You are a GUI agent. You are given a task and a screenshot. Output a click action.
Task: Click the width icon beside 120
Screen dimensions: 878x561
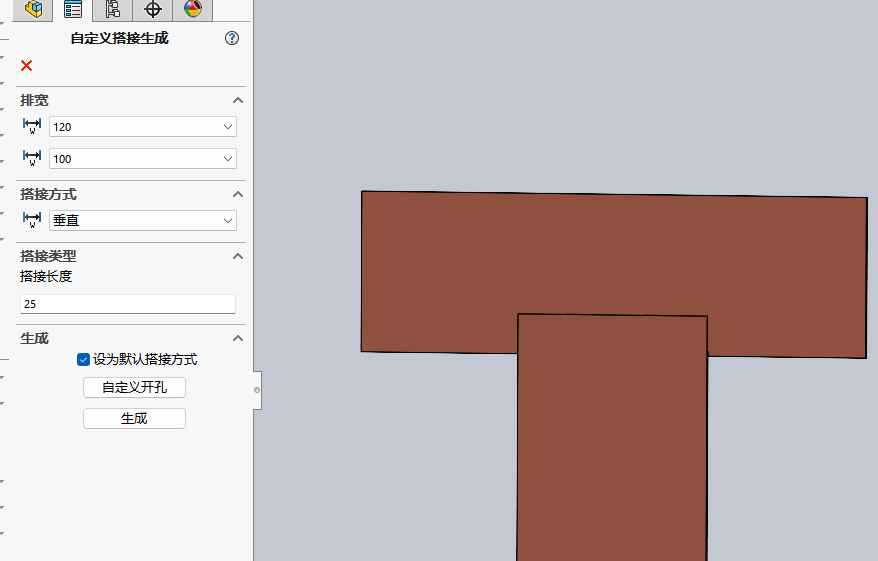click(32, 126)
